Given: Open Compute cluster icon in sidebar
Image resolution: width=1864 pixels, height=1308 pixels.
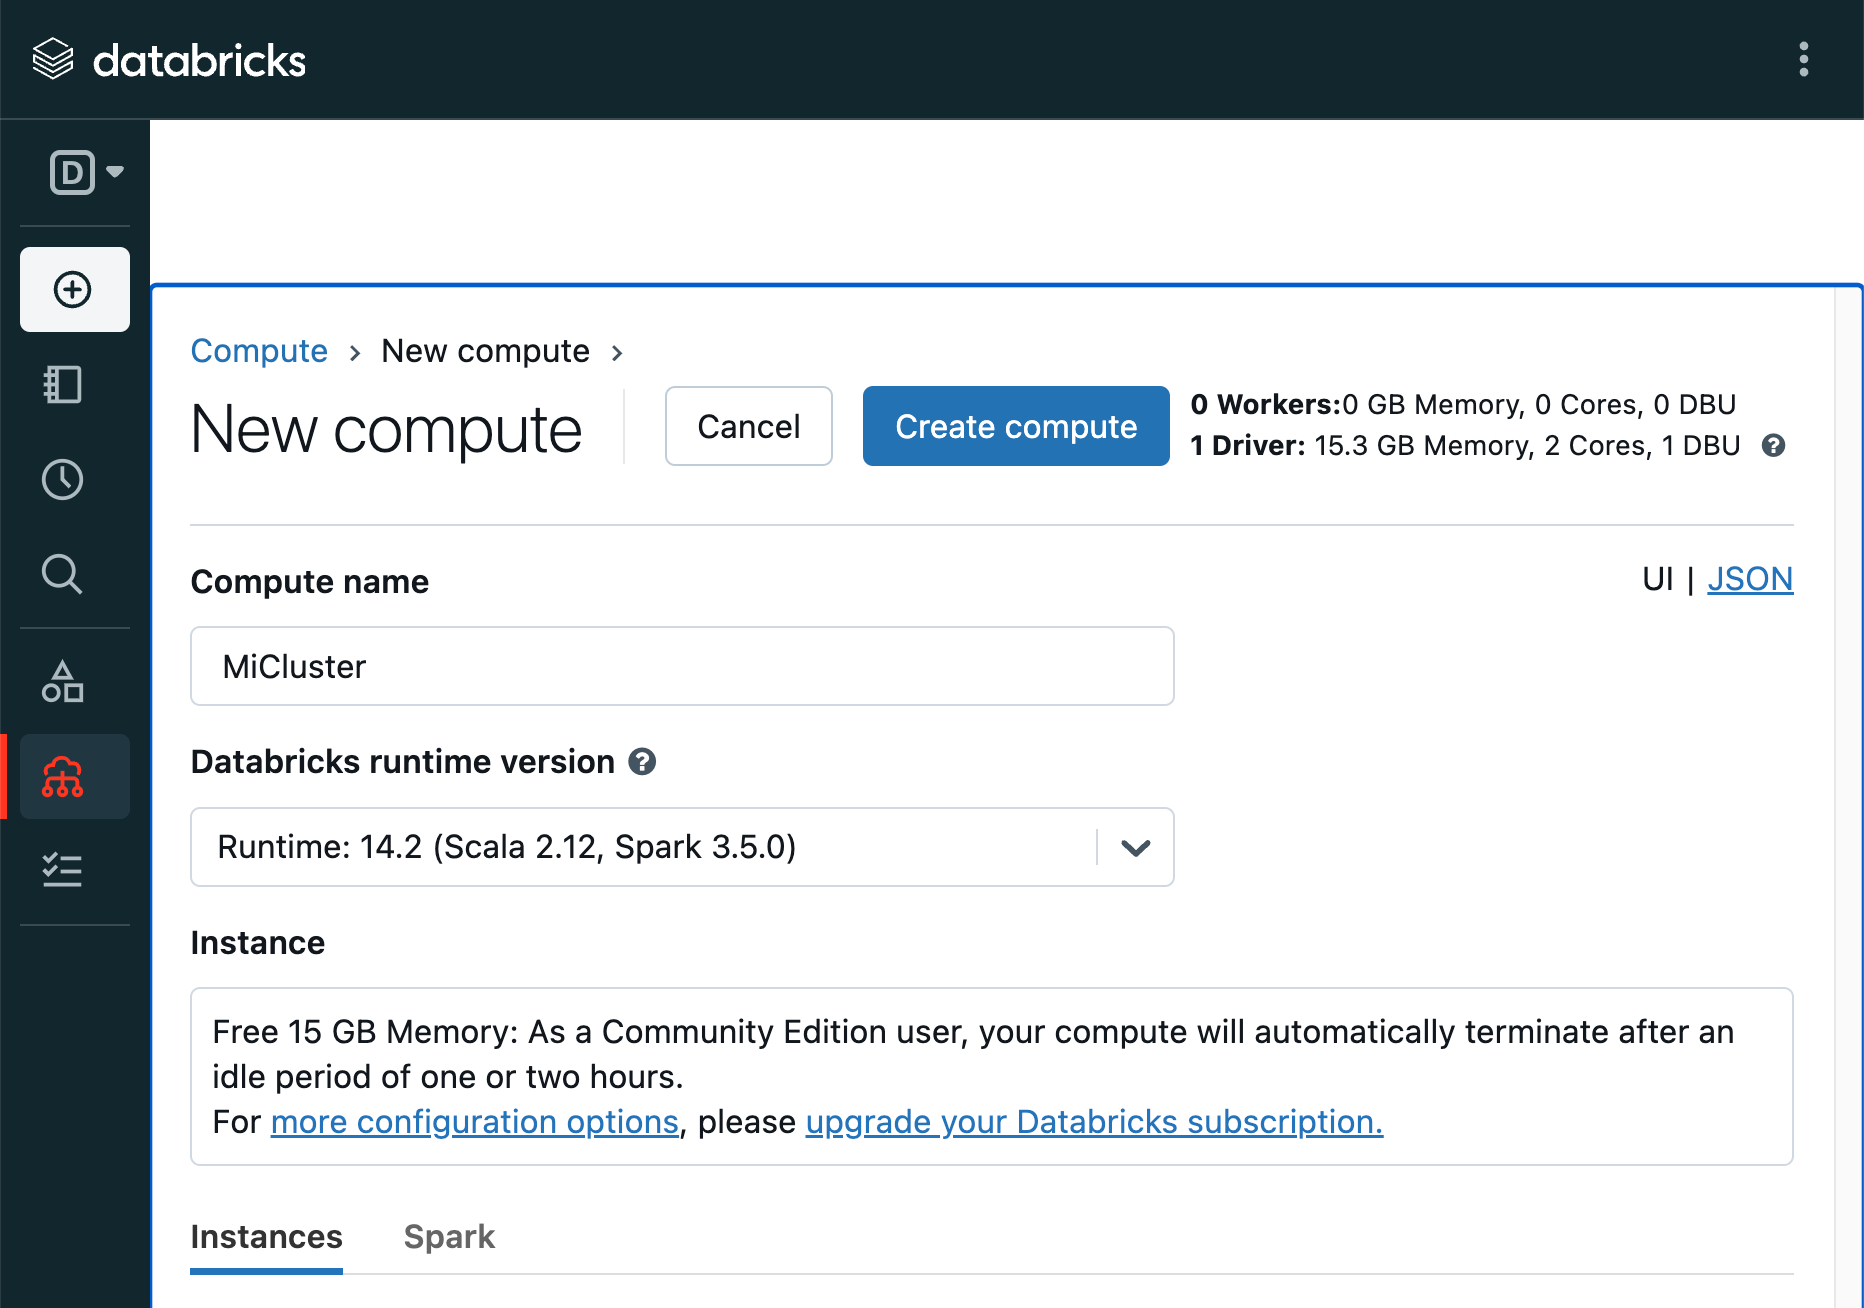Looking at the screenshot, I should point(74,777).
